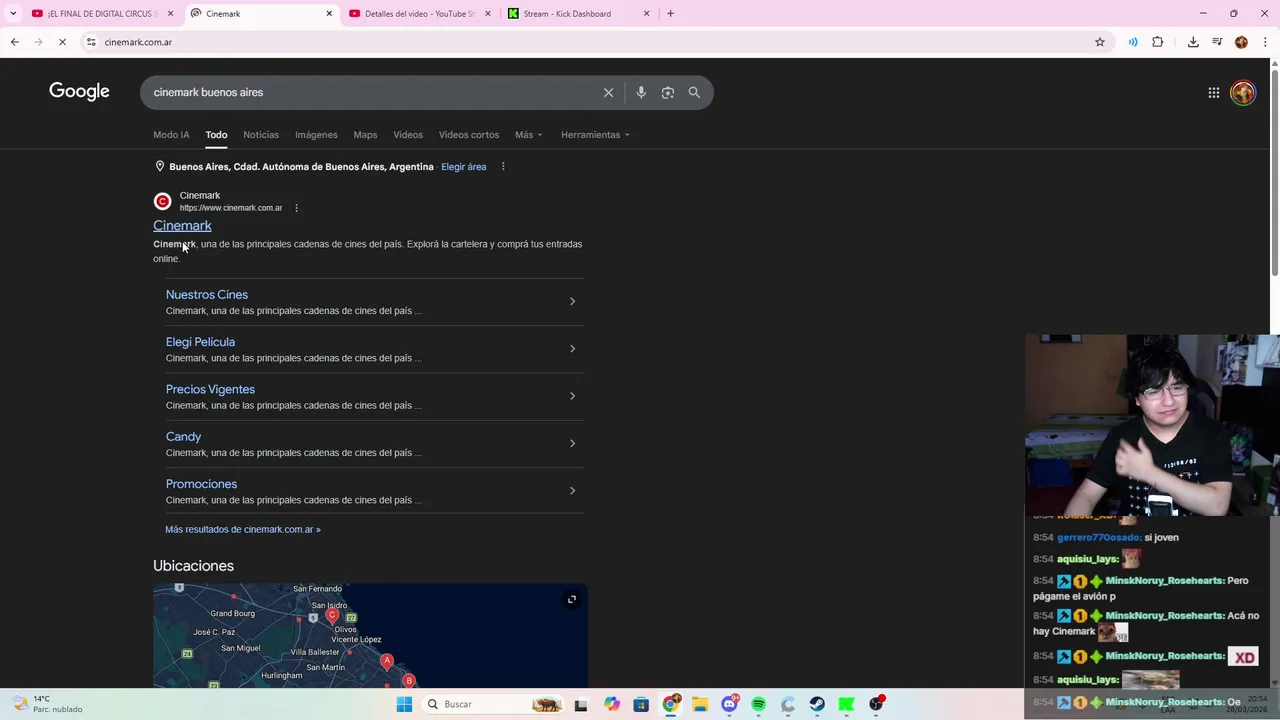Click the Windows taskbar Buscar search box
Image resolution: width=1280 pixels, height=720 pixels.
point(493,704)
